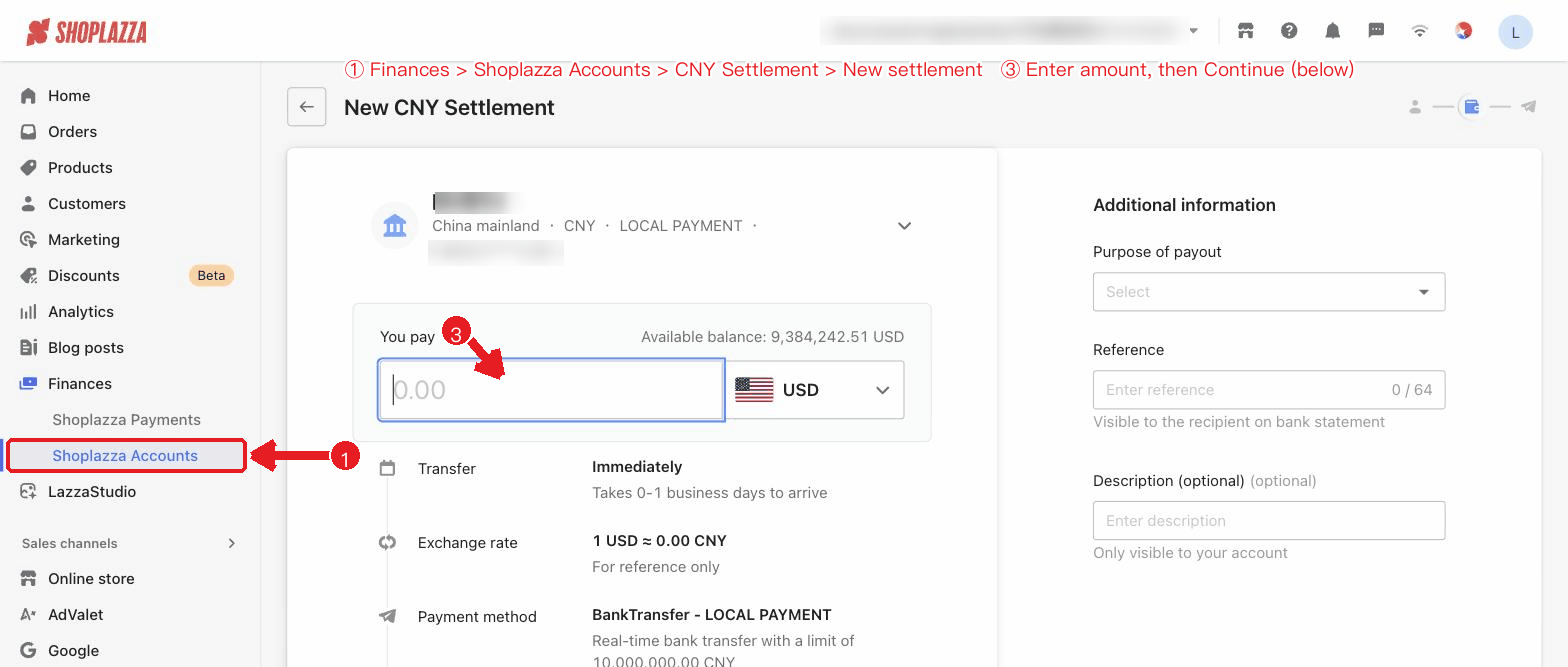Click the Transfer calendar icon
The width and height of the screenshot is (1568, 667).
[387, 468]
